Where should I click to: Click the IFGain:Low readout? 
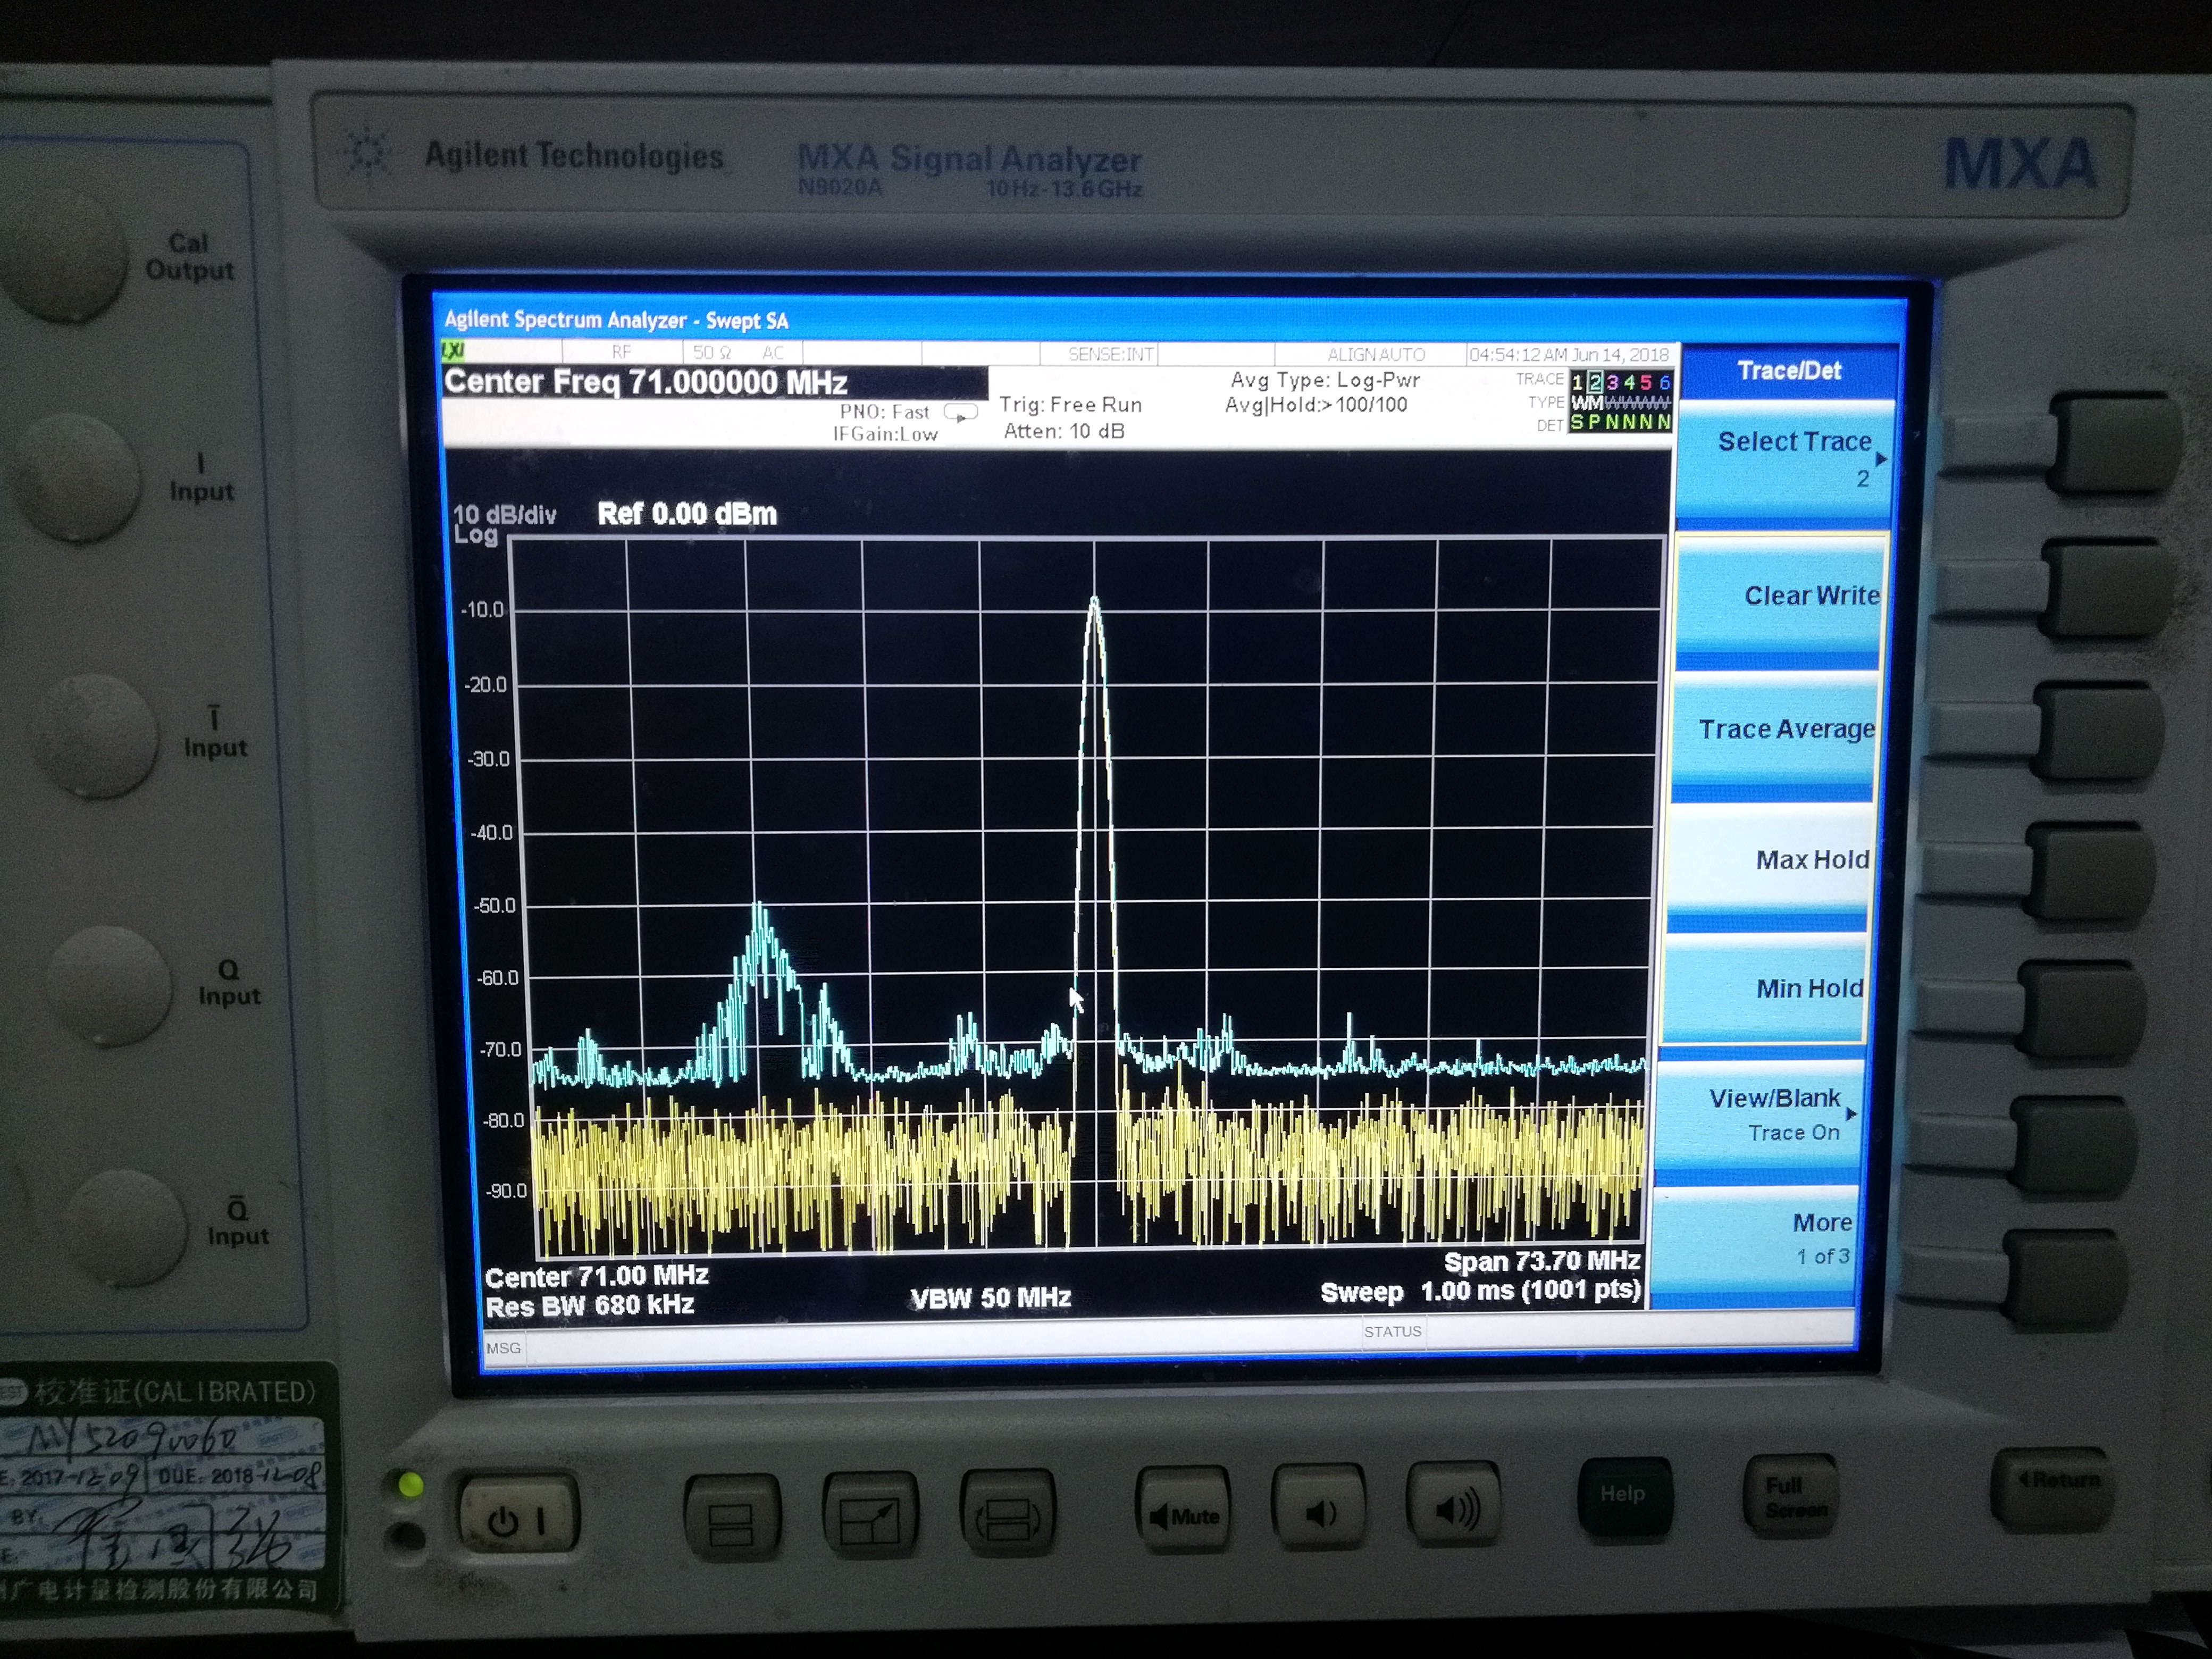(x=885, y=434)
